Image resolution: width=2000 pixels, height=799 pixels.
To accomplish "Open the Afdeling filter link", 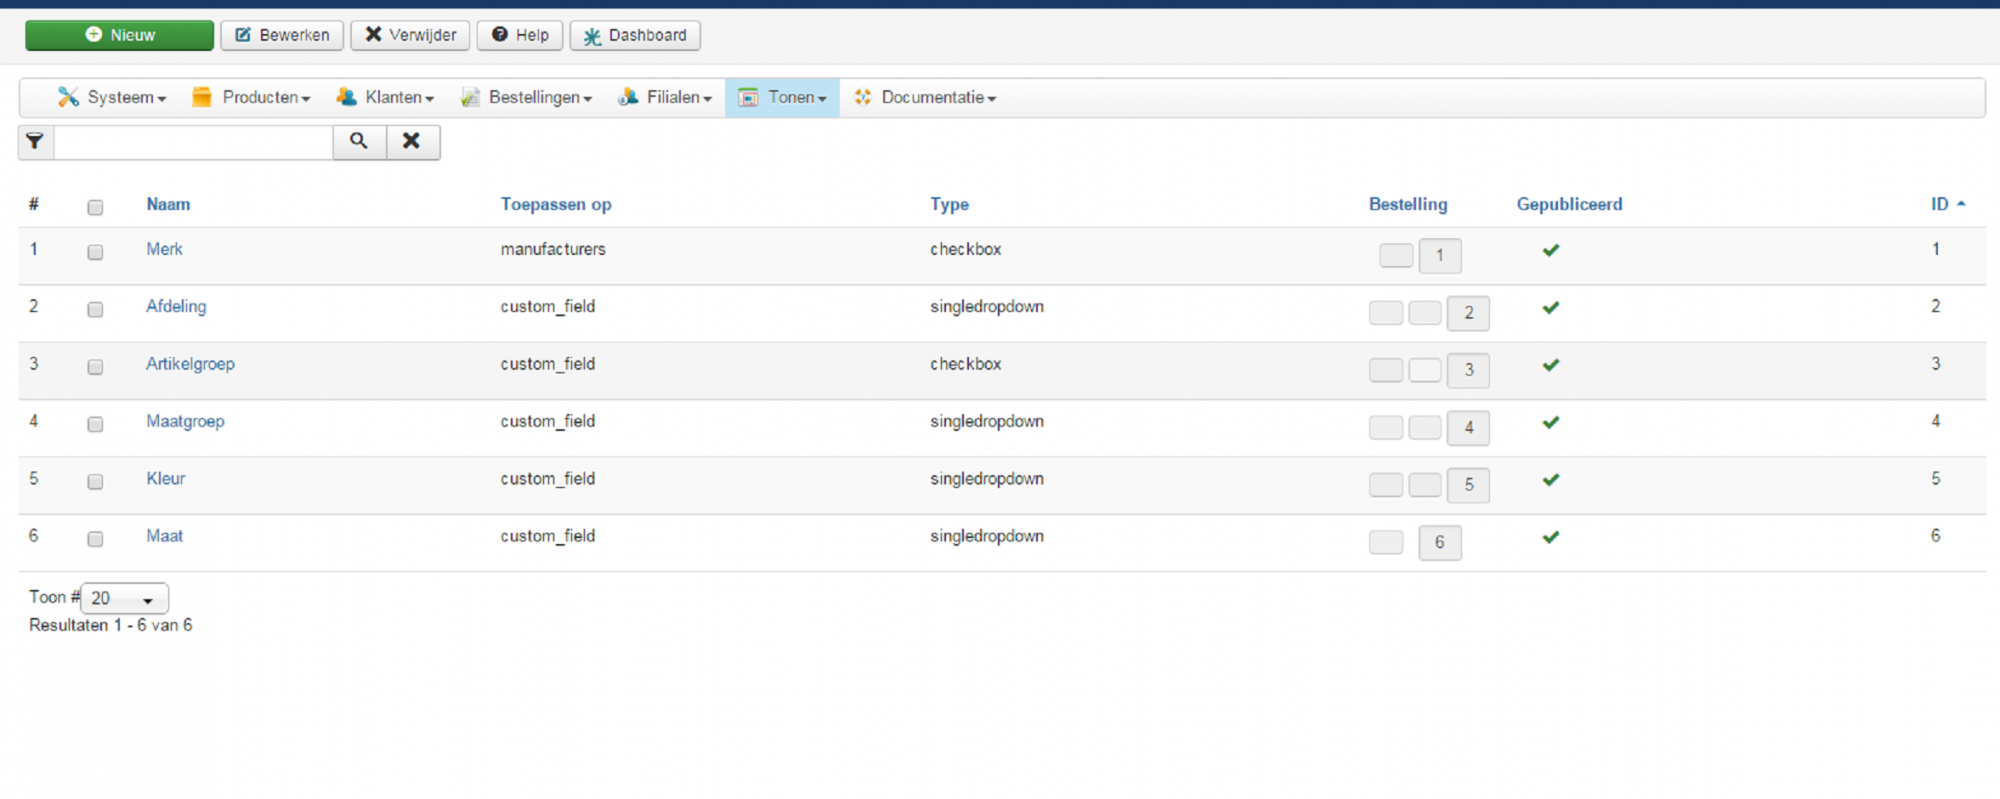I will (176, 306).
